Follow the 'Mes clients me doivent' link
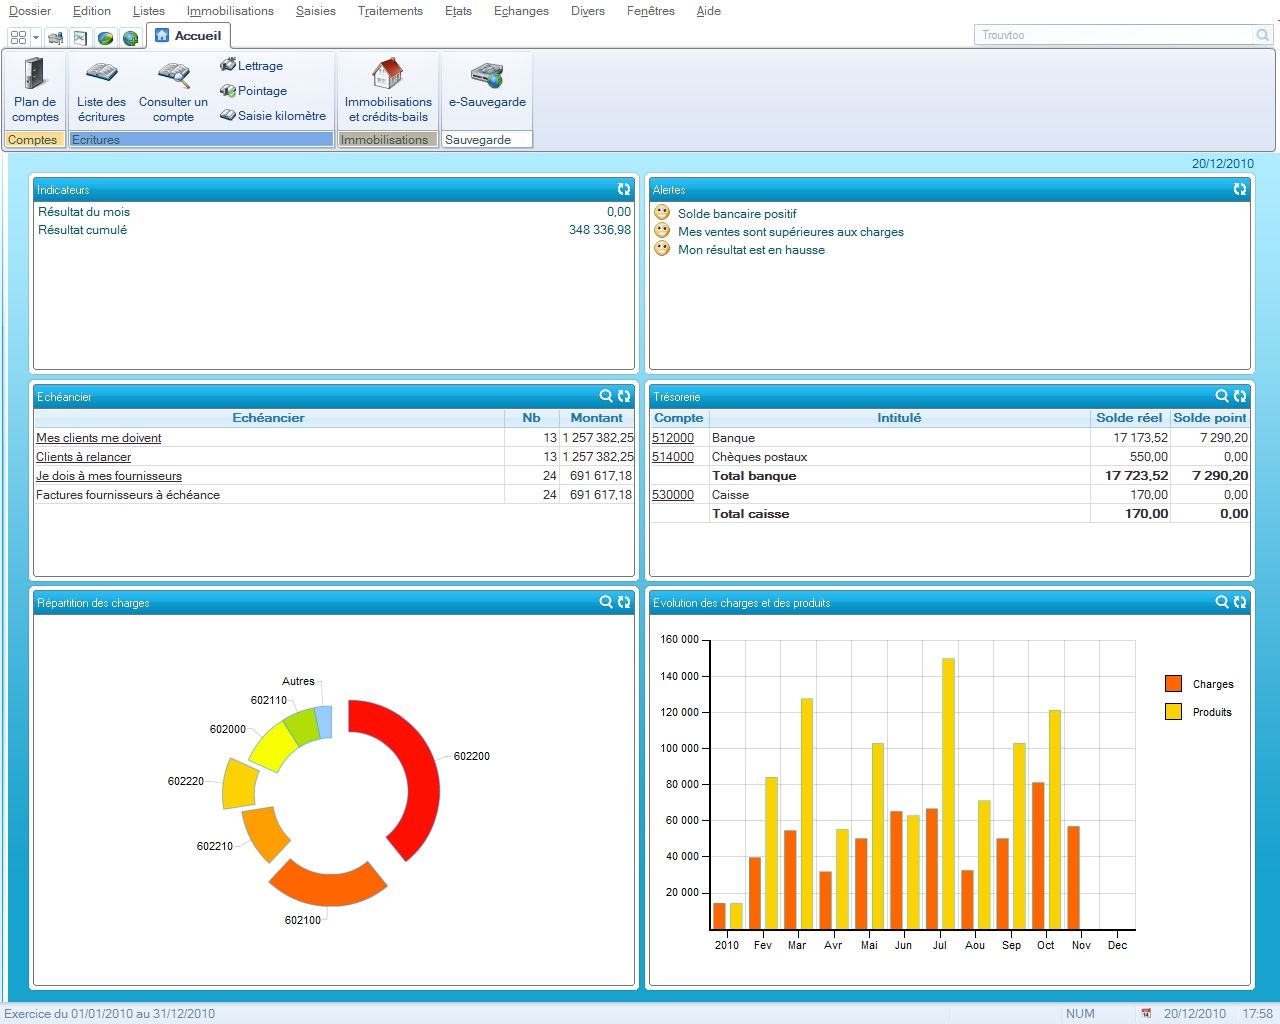 98,438
